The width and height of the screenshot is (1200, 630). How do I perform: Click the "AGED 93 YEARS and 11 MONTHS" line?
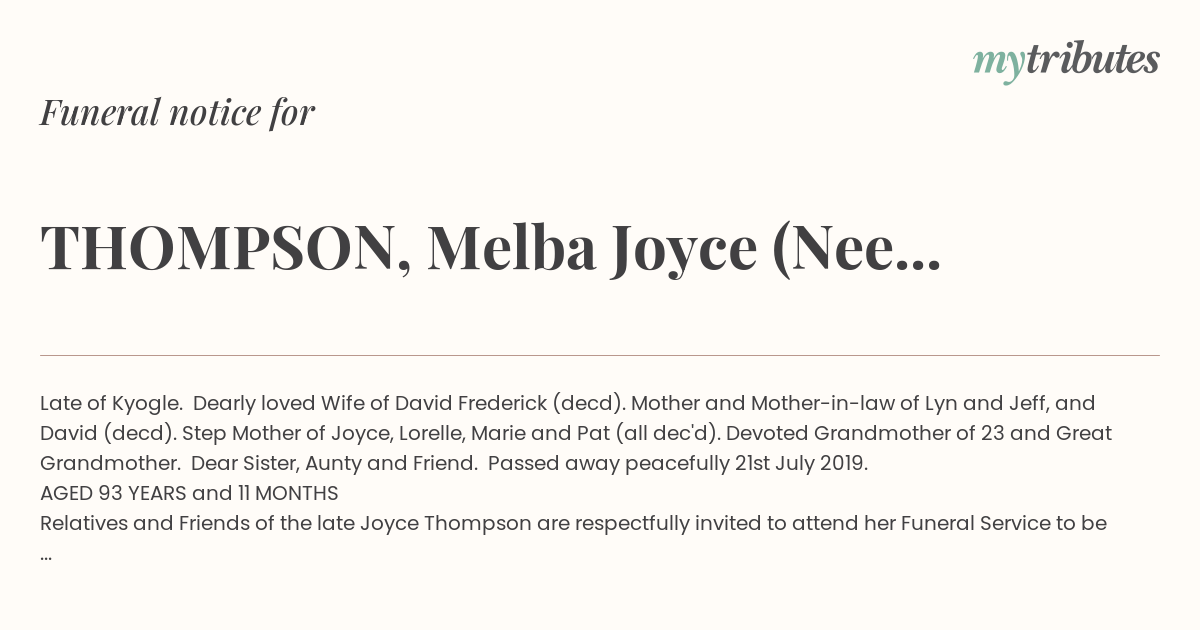point(189,493)
